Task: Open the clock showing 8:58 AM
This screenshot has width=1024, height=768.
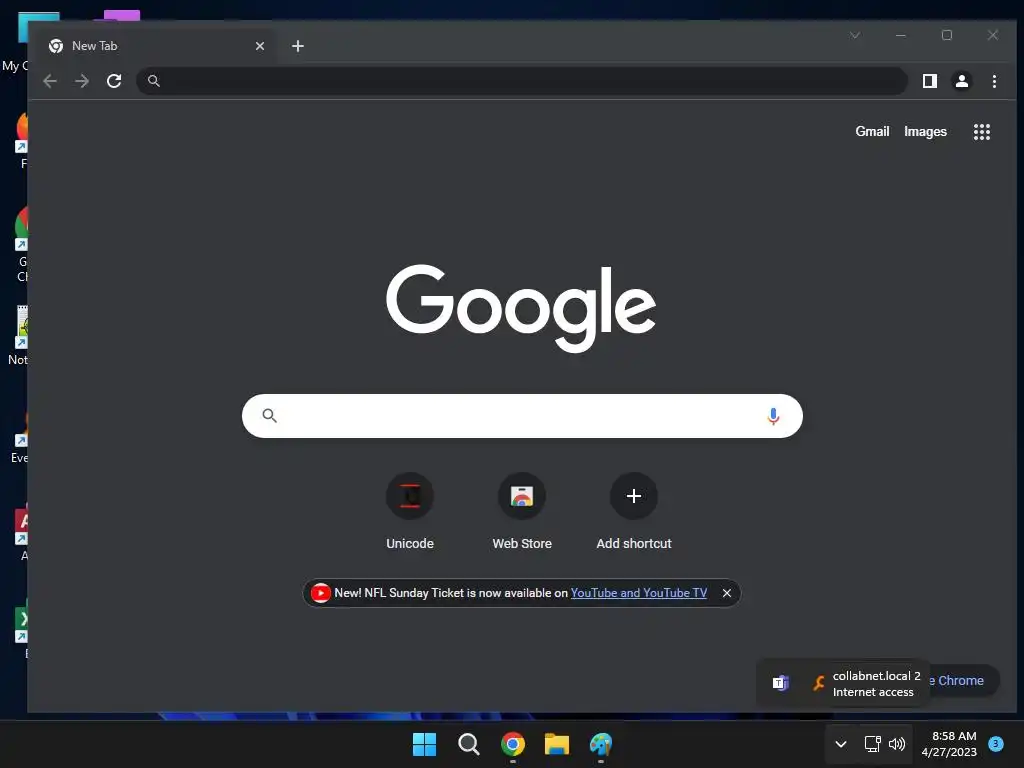Action: [x=950, y=744]
